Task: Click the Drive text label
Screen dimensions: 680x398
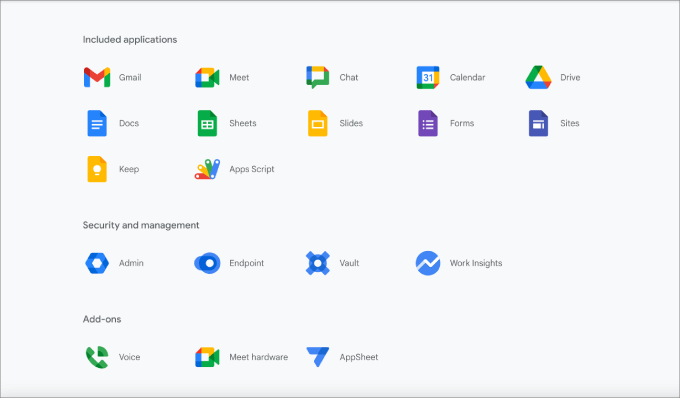Action: pyautogui.click(x=570, y=78)
